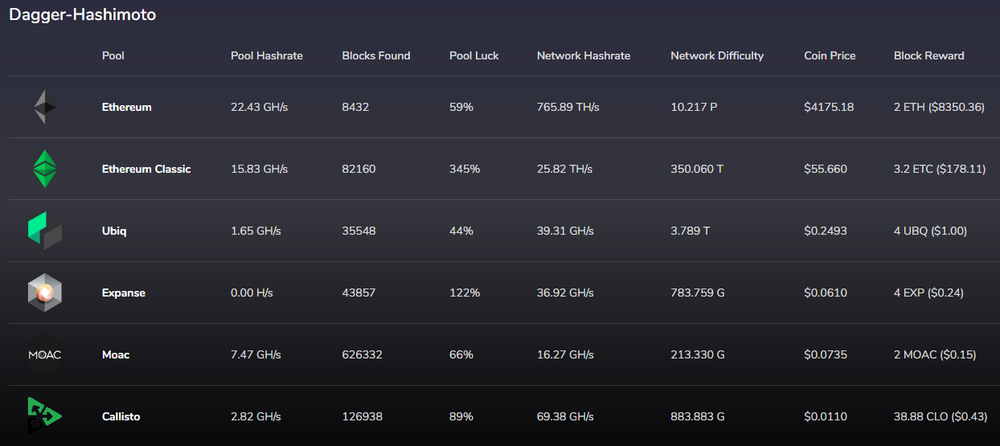Image resolution: width=1000 pixels, height=446 pixels.
Task: Click the Dagger-Hashimoto section heading
Action: pos(82,15)
